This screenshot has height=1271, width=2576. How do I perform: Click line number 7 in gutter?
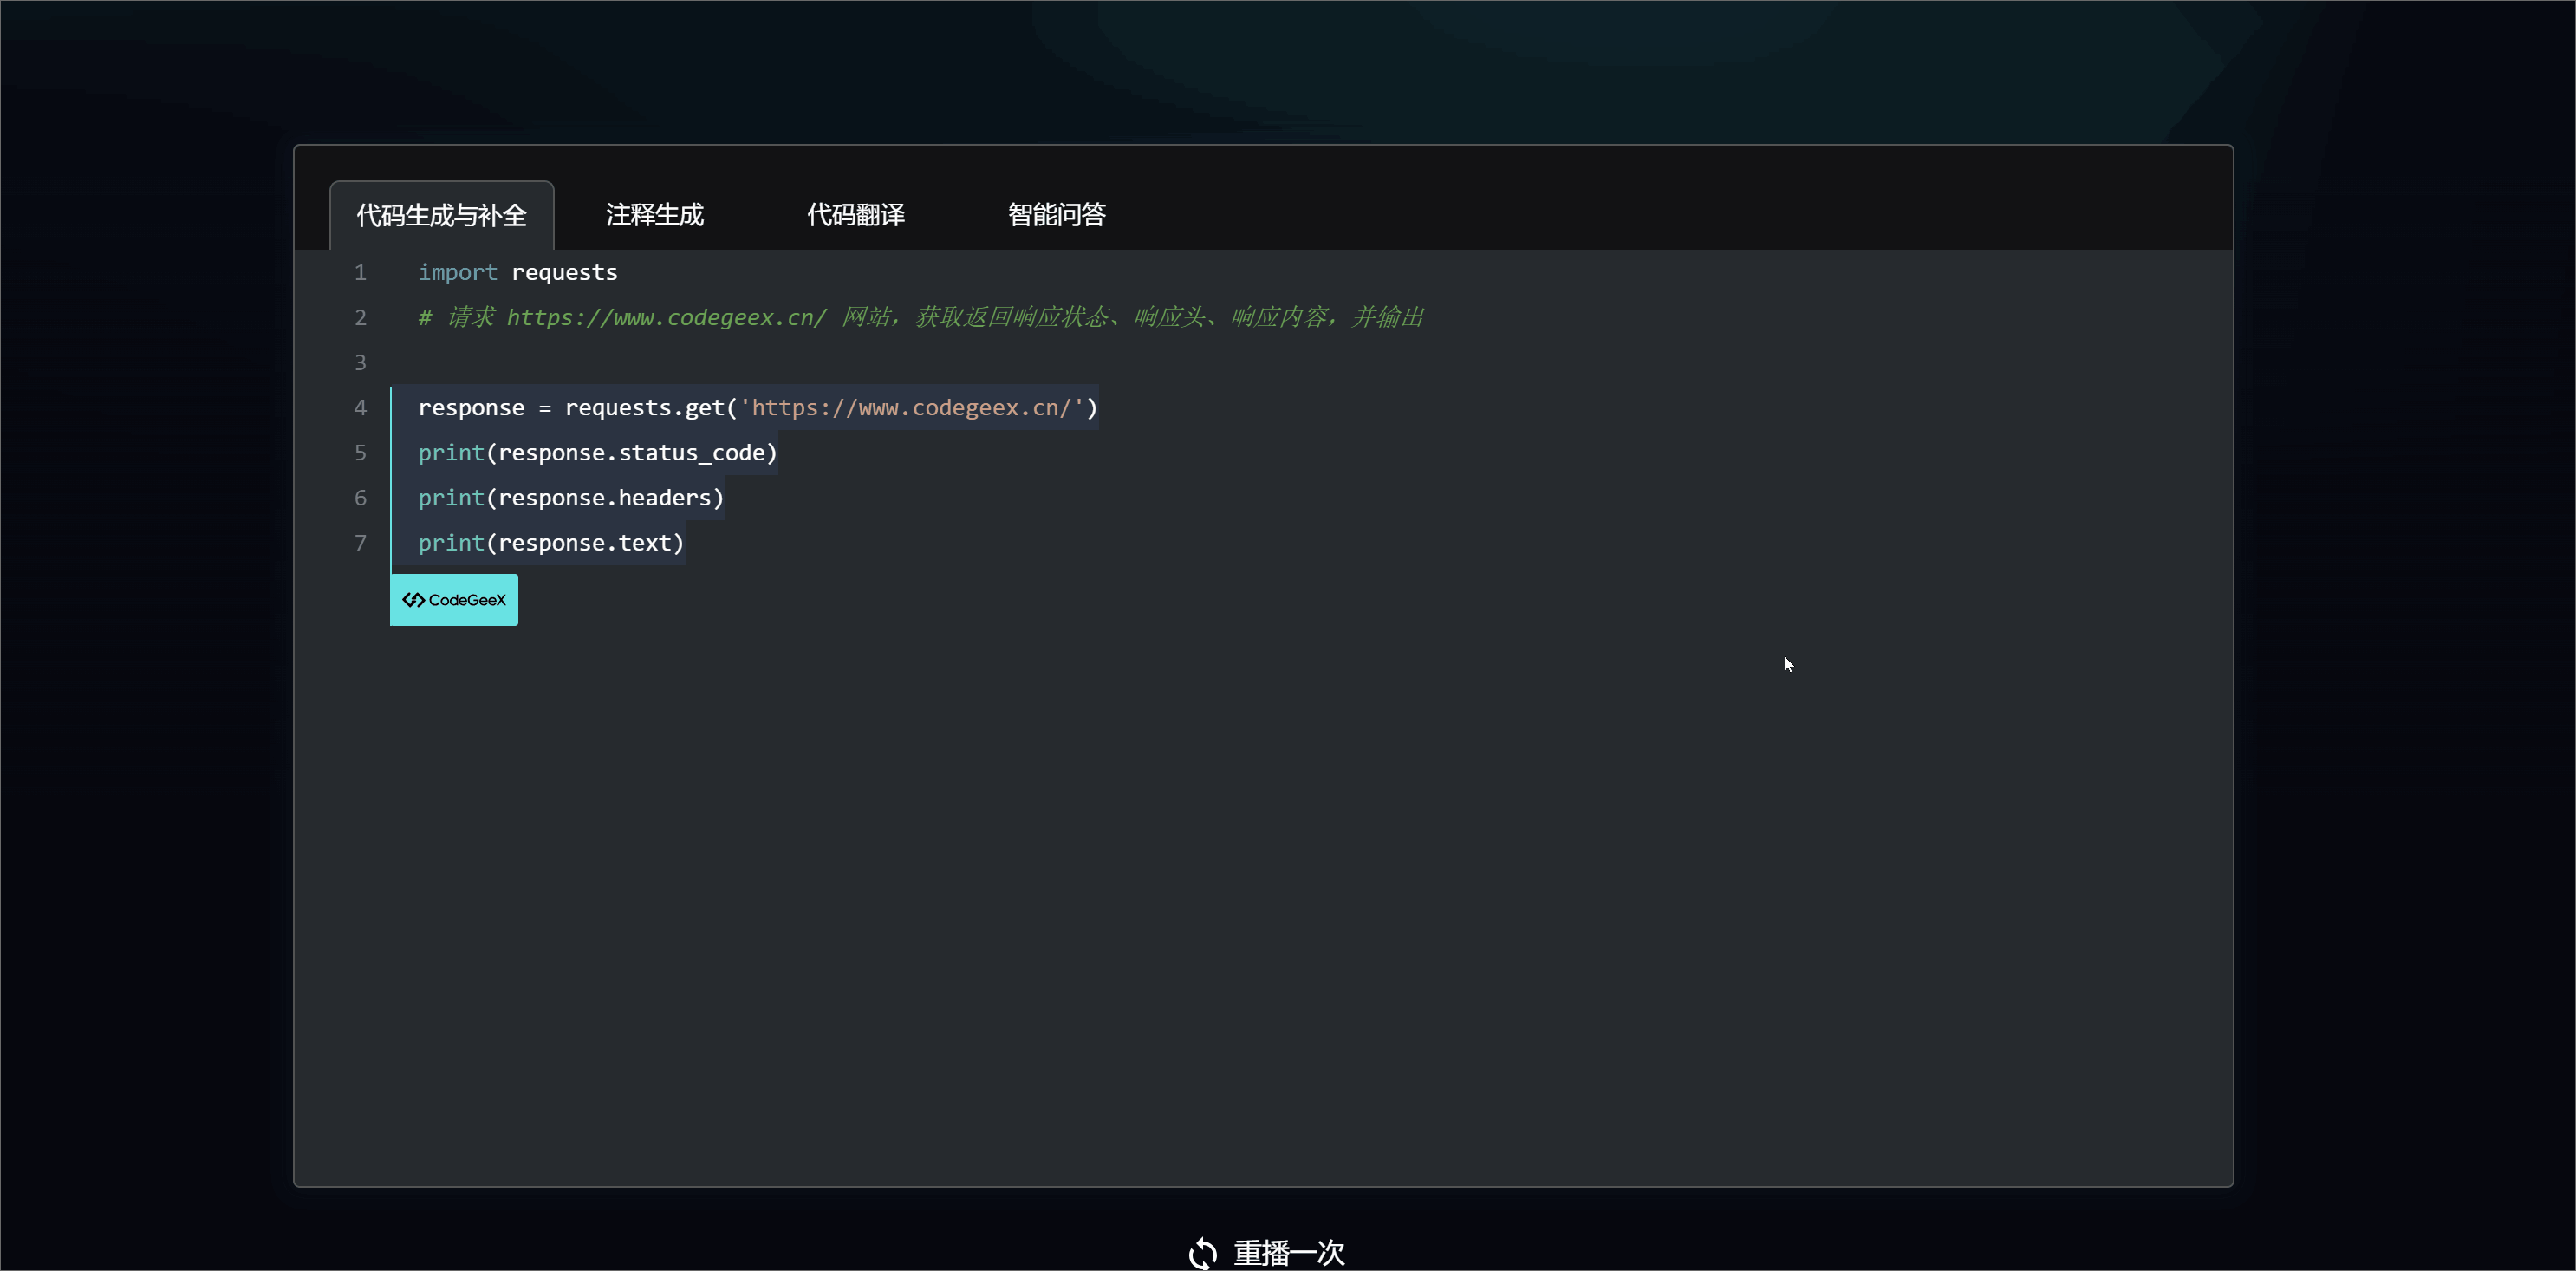[360, 543]
